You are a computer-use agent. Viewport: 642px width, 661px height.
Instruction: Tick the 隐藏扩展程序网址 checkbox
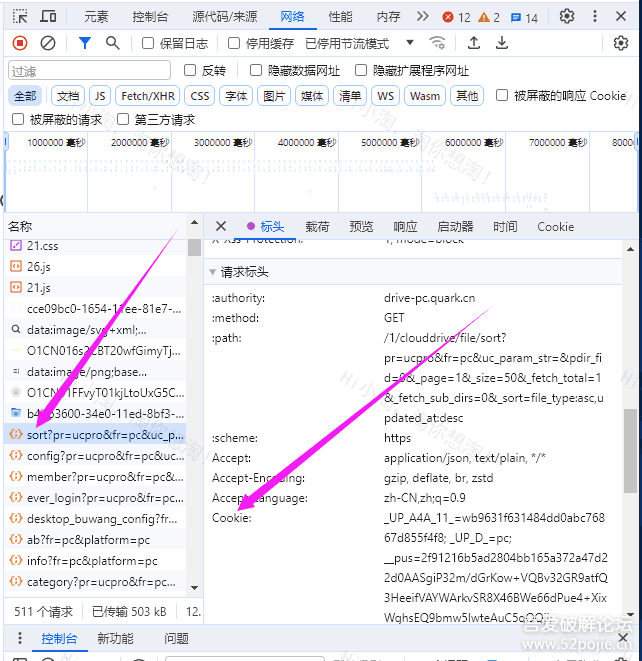[x=361, y=70]
